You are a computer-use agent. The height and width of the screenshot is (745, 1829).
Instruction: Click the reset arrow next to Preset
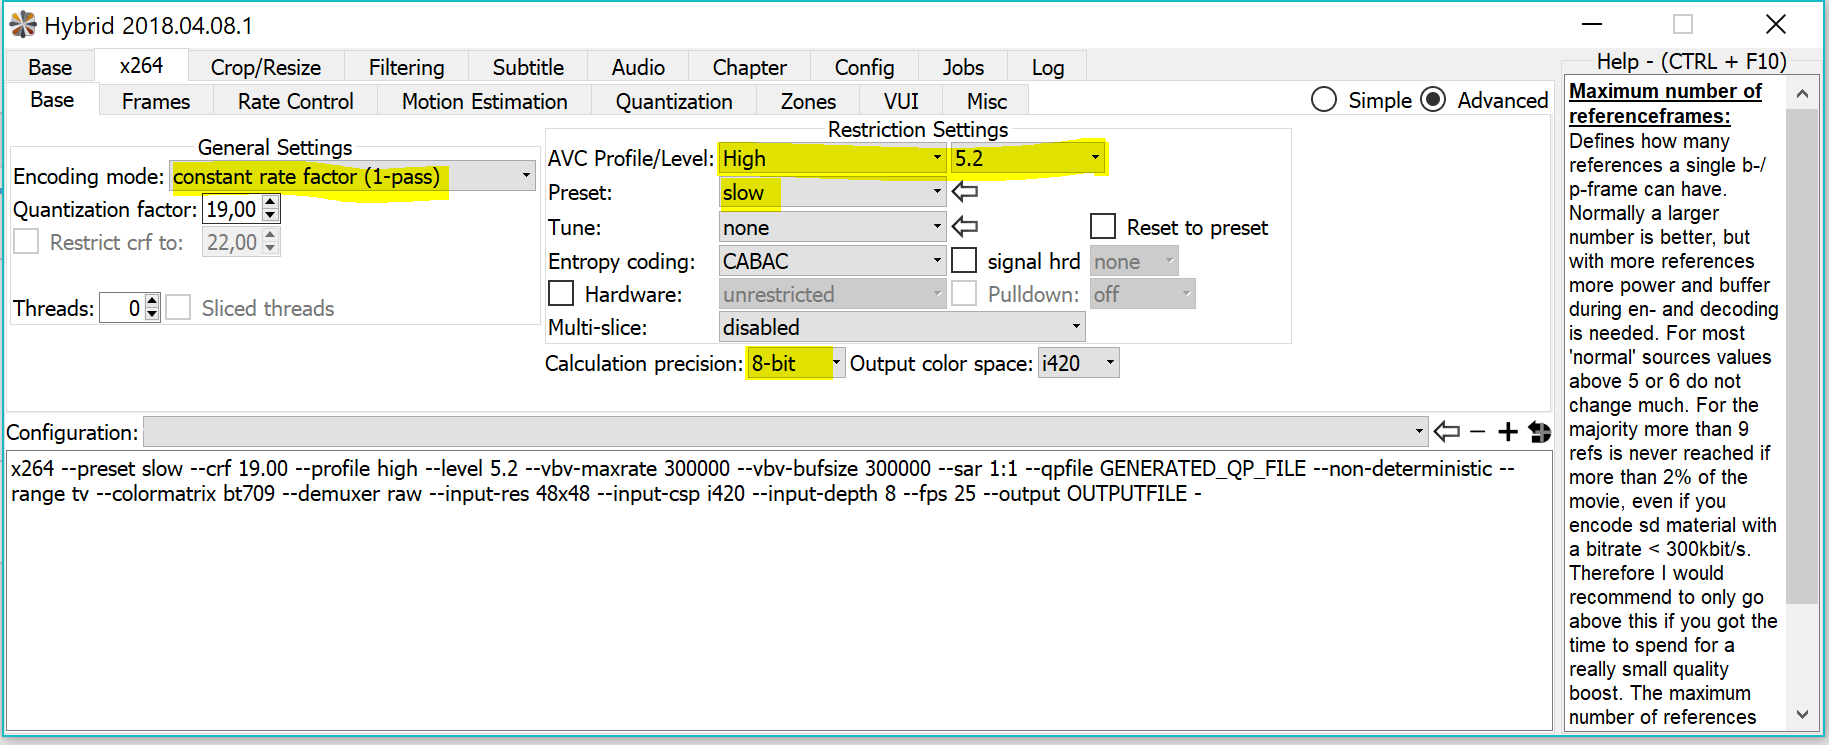[x=965, y=191]
